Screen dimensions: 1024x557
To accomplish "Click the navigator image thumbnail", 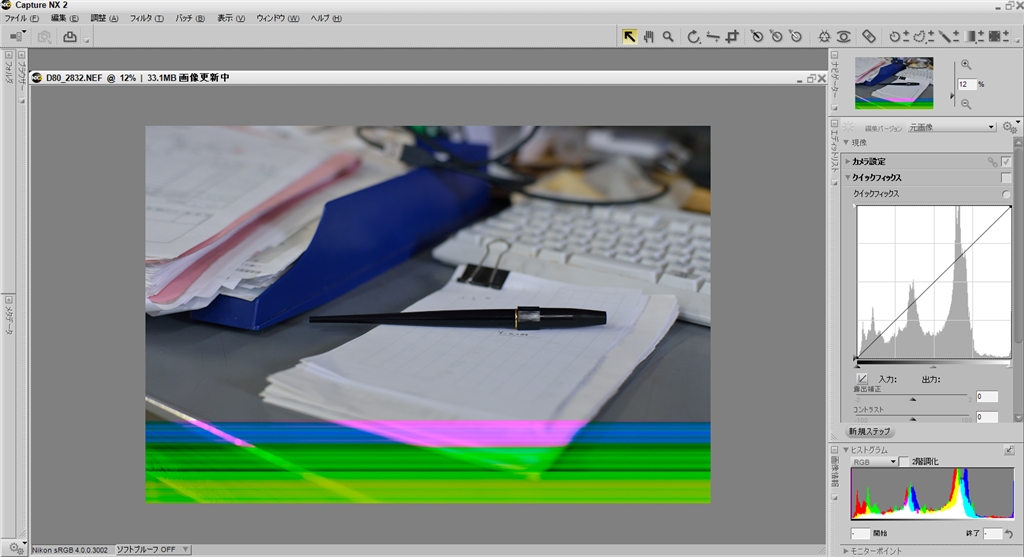I will (x=894, y=83).
